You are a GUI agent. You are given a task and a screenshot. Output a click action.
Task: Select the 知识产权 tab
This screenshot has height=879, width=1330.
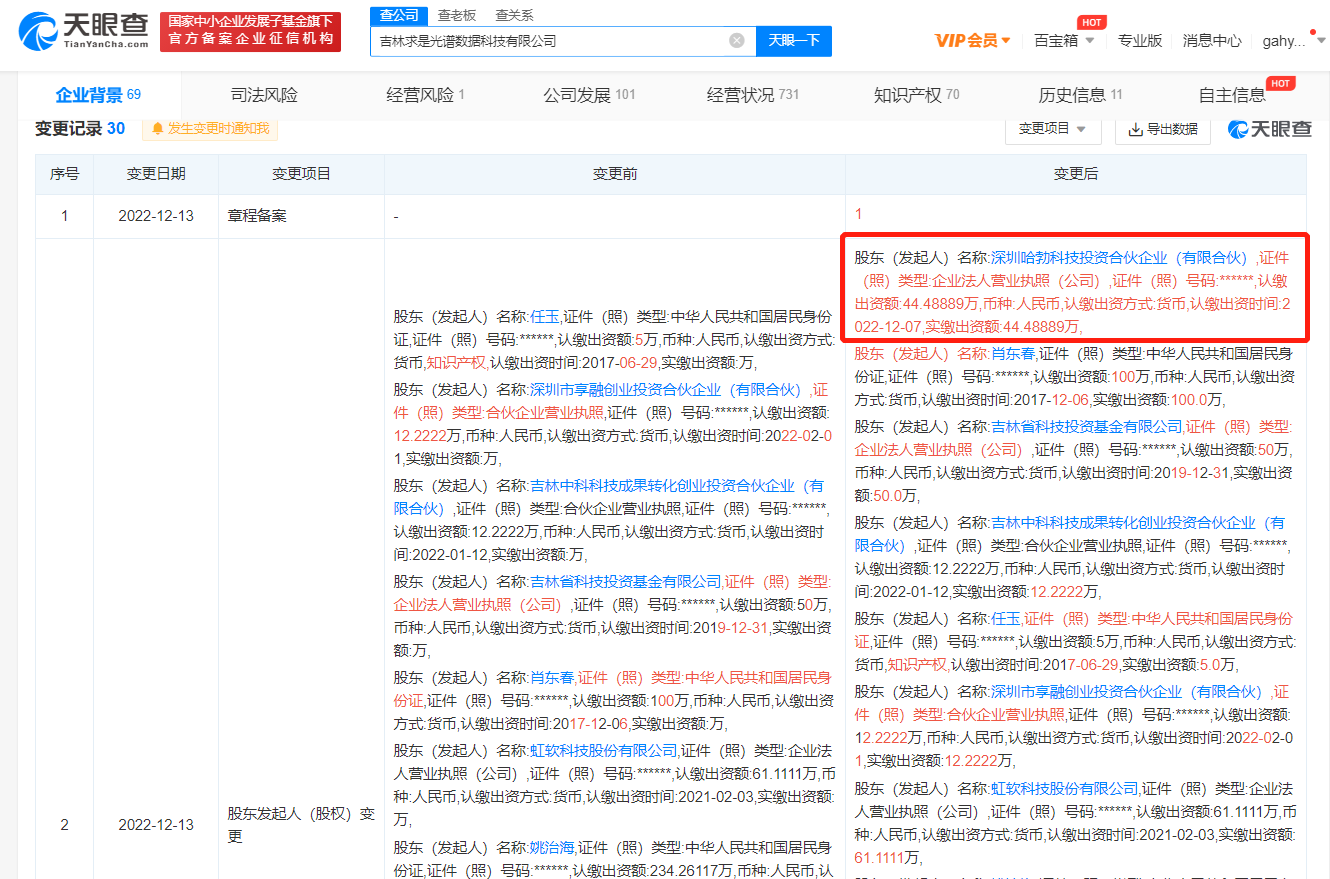(x=916, y=95)
